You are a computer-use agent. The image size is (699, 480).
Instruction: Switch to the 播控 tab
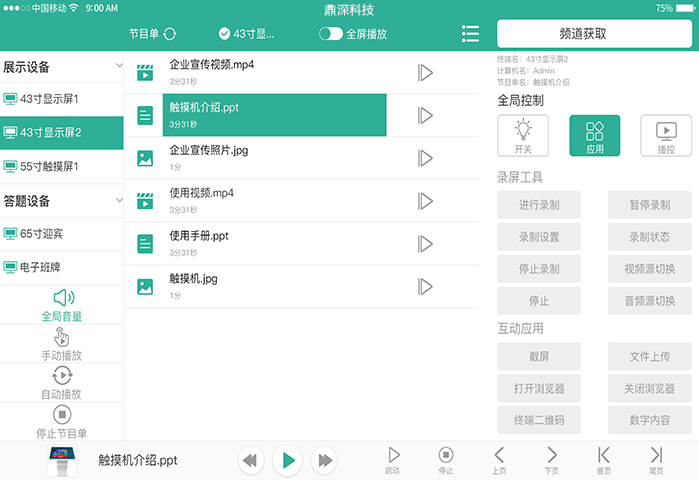[665, 135]
